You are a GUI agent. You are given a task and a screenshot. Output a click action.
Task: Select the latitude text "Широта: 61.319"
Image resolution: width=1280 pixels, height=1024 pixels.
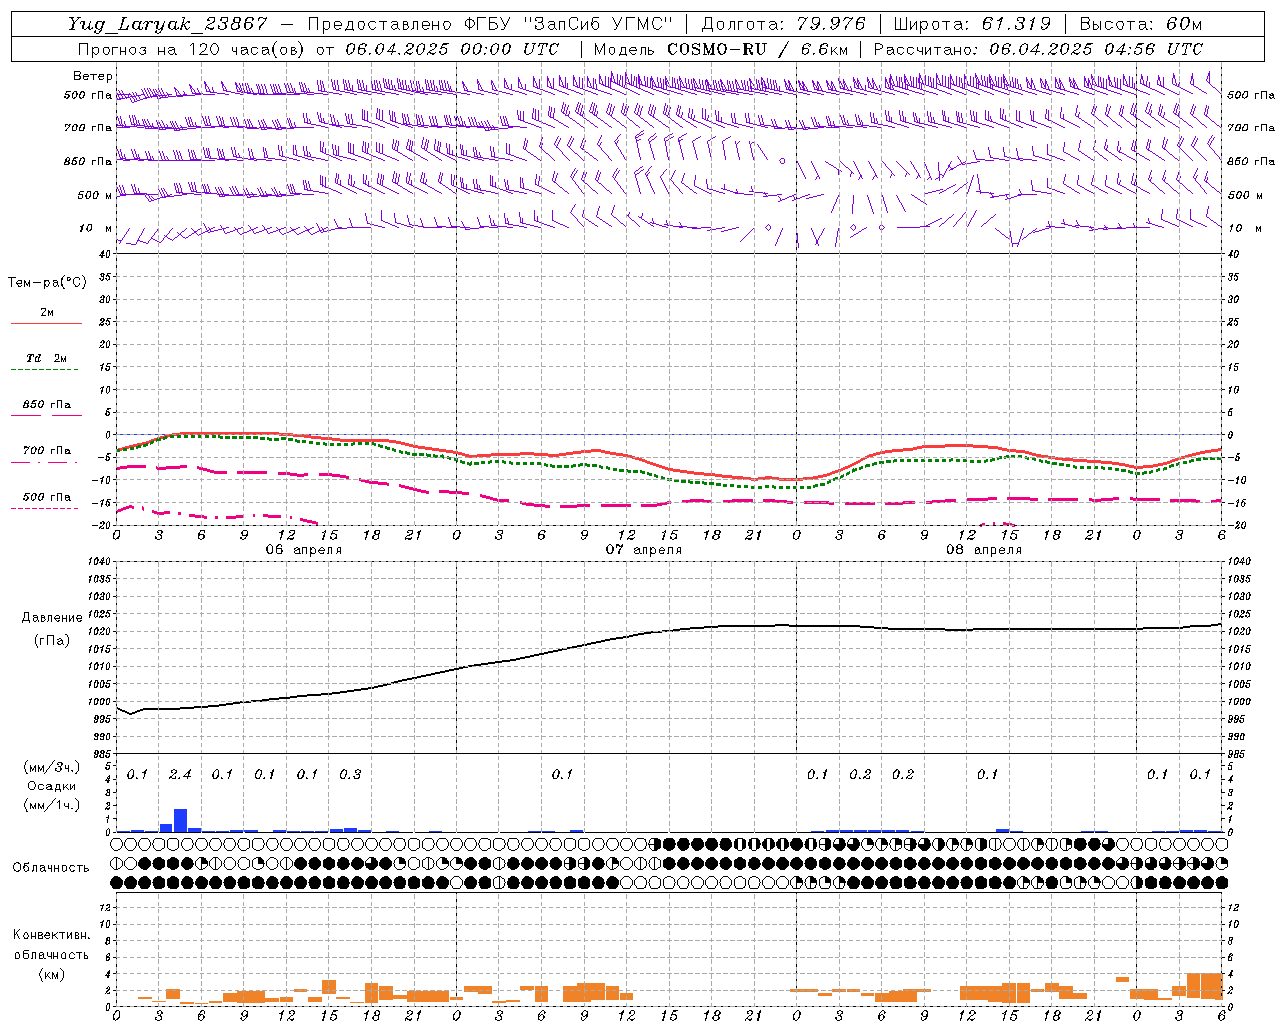(x=972, y=24)
